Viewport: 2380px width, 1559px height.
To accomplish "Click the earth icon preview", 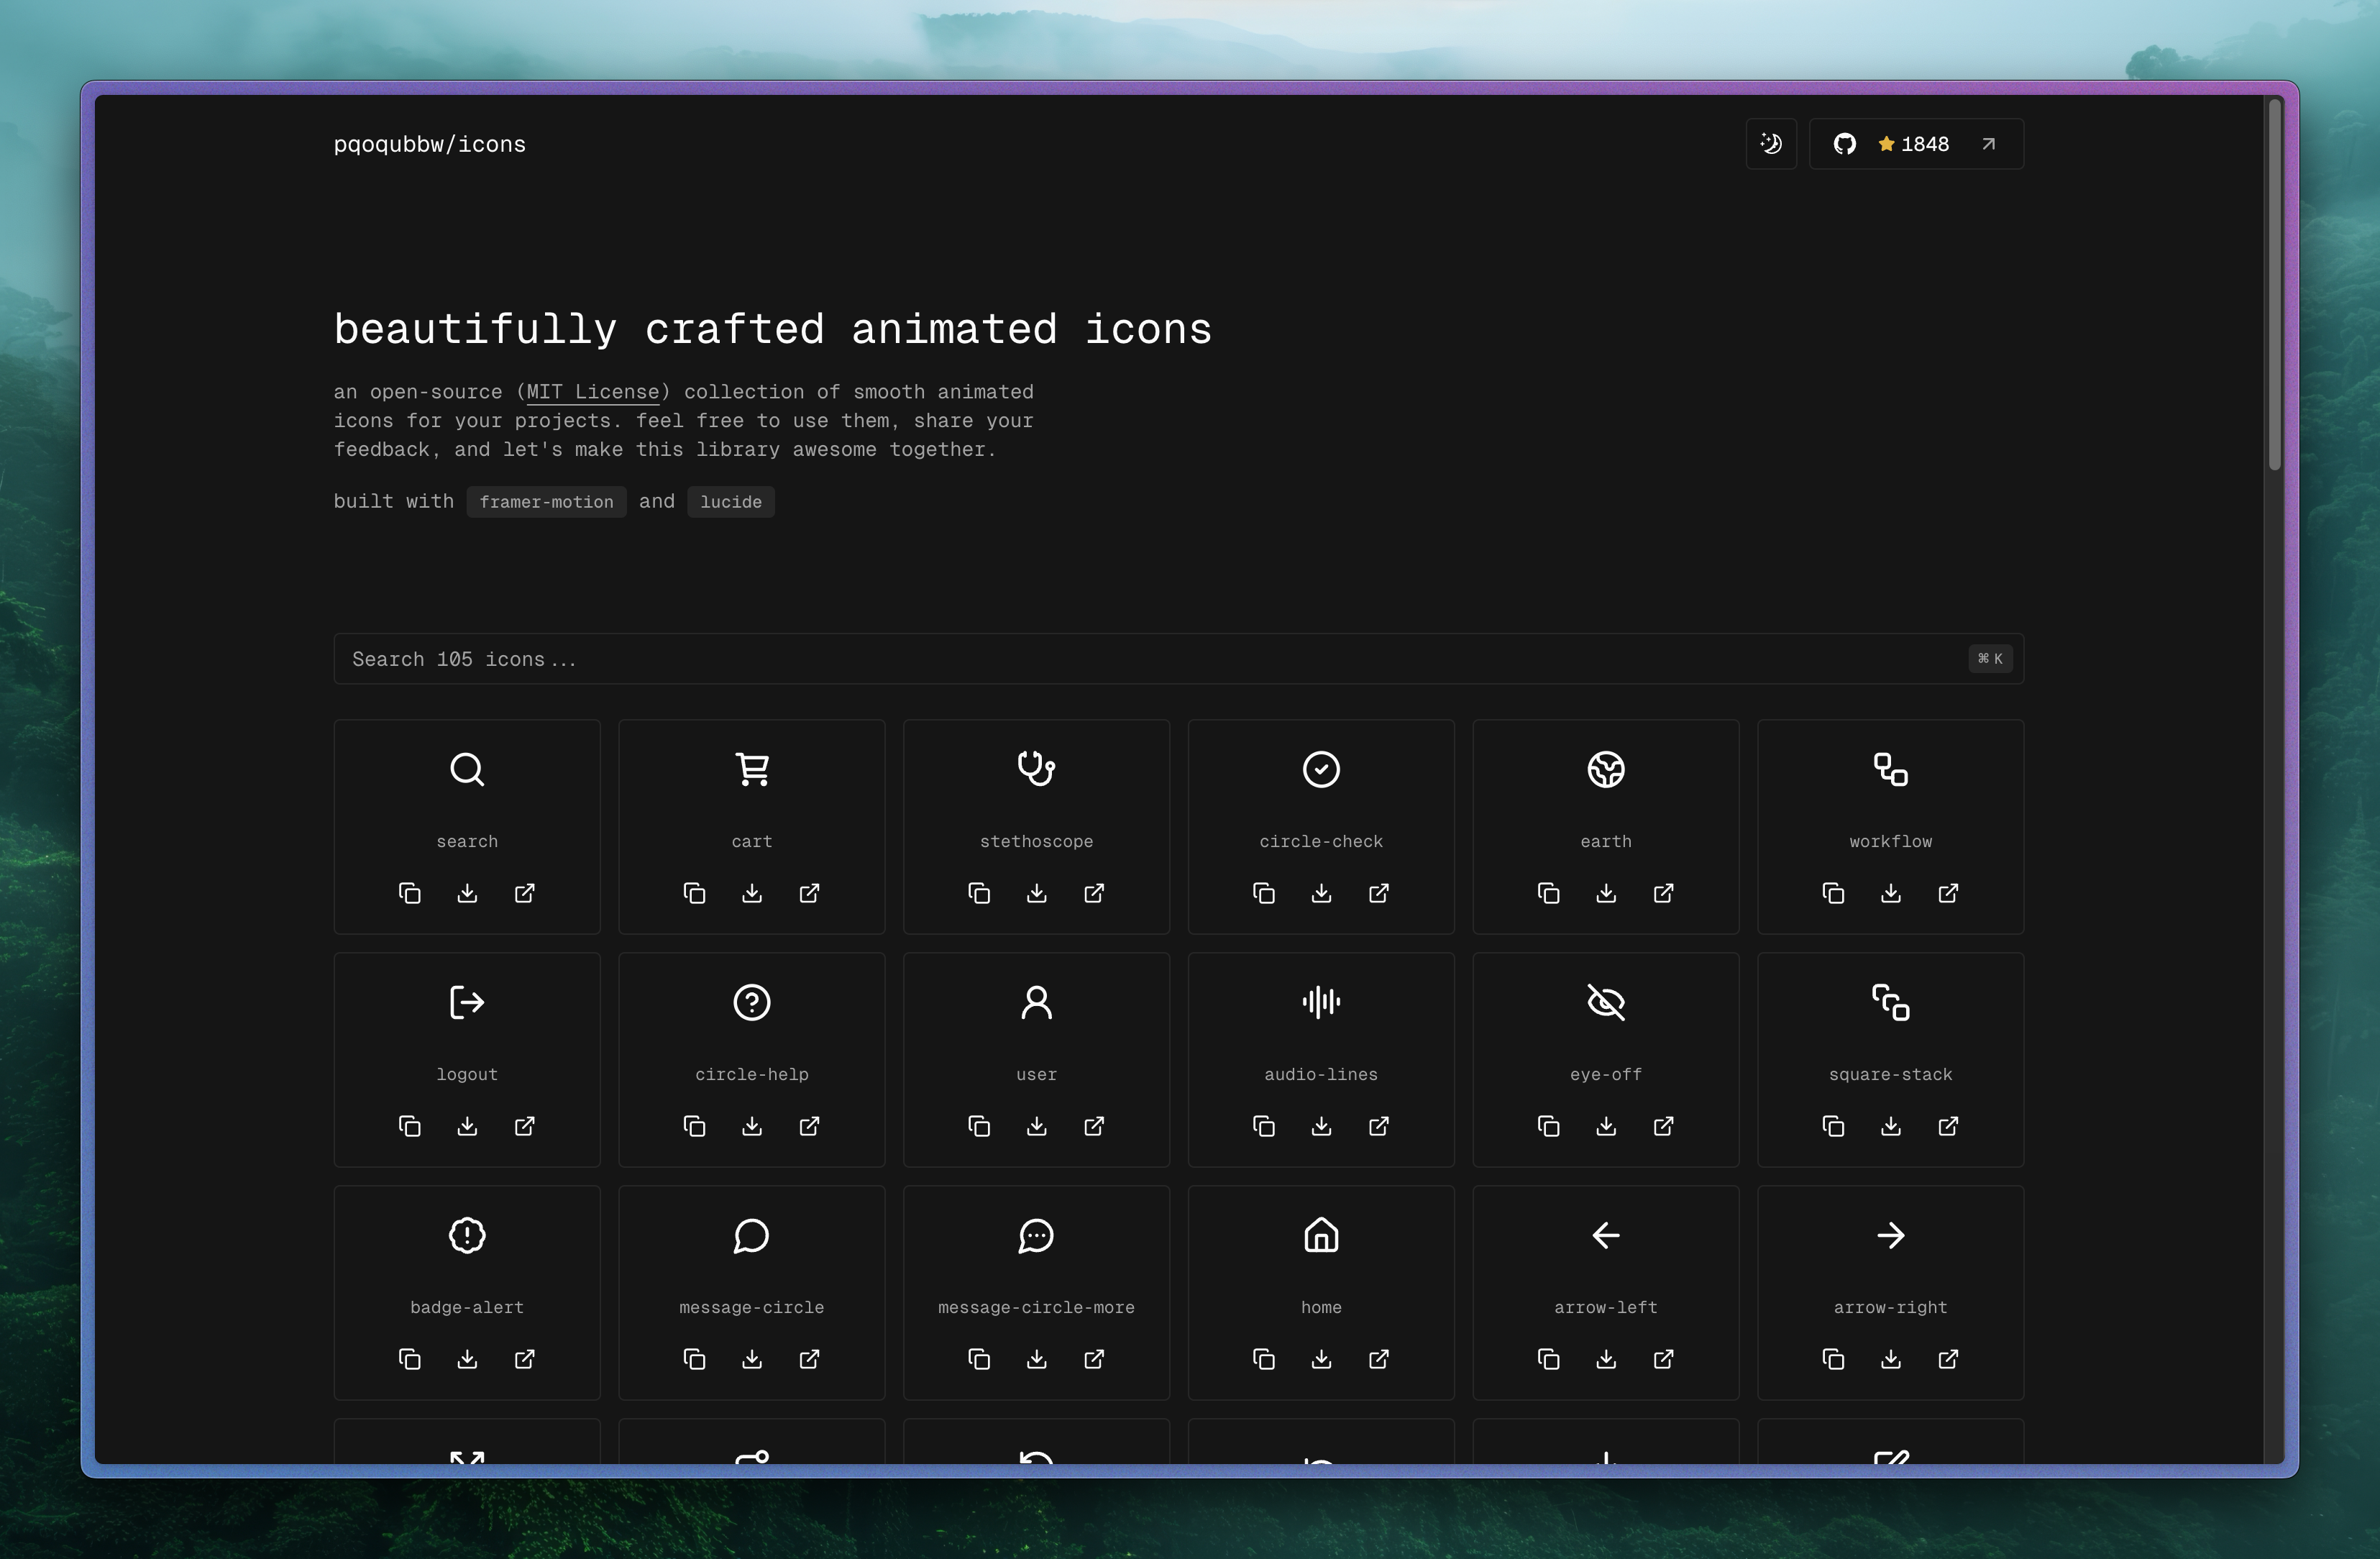I will click(1606, 770).
